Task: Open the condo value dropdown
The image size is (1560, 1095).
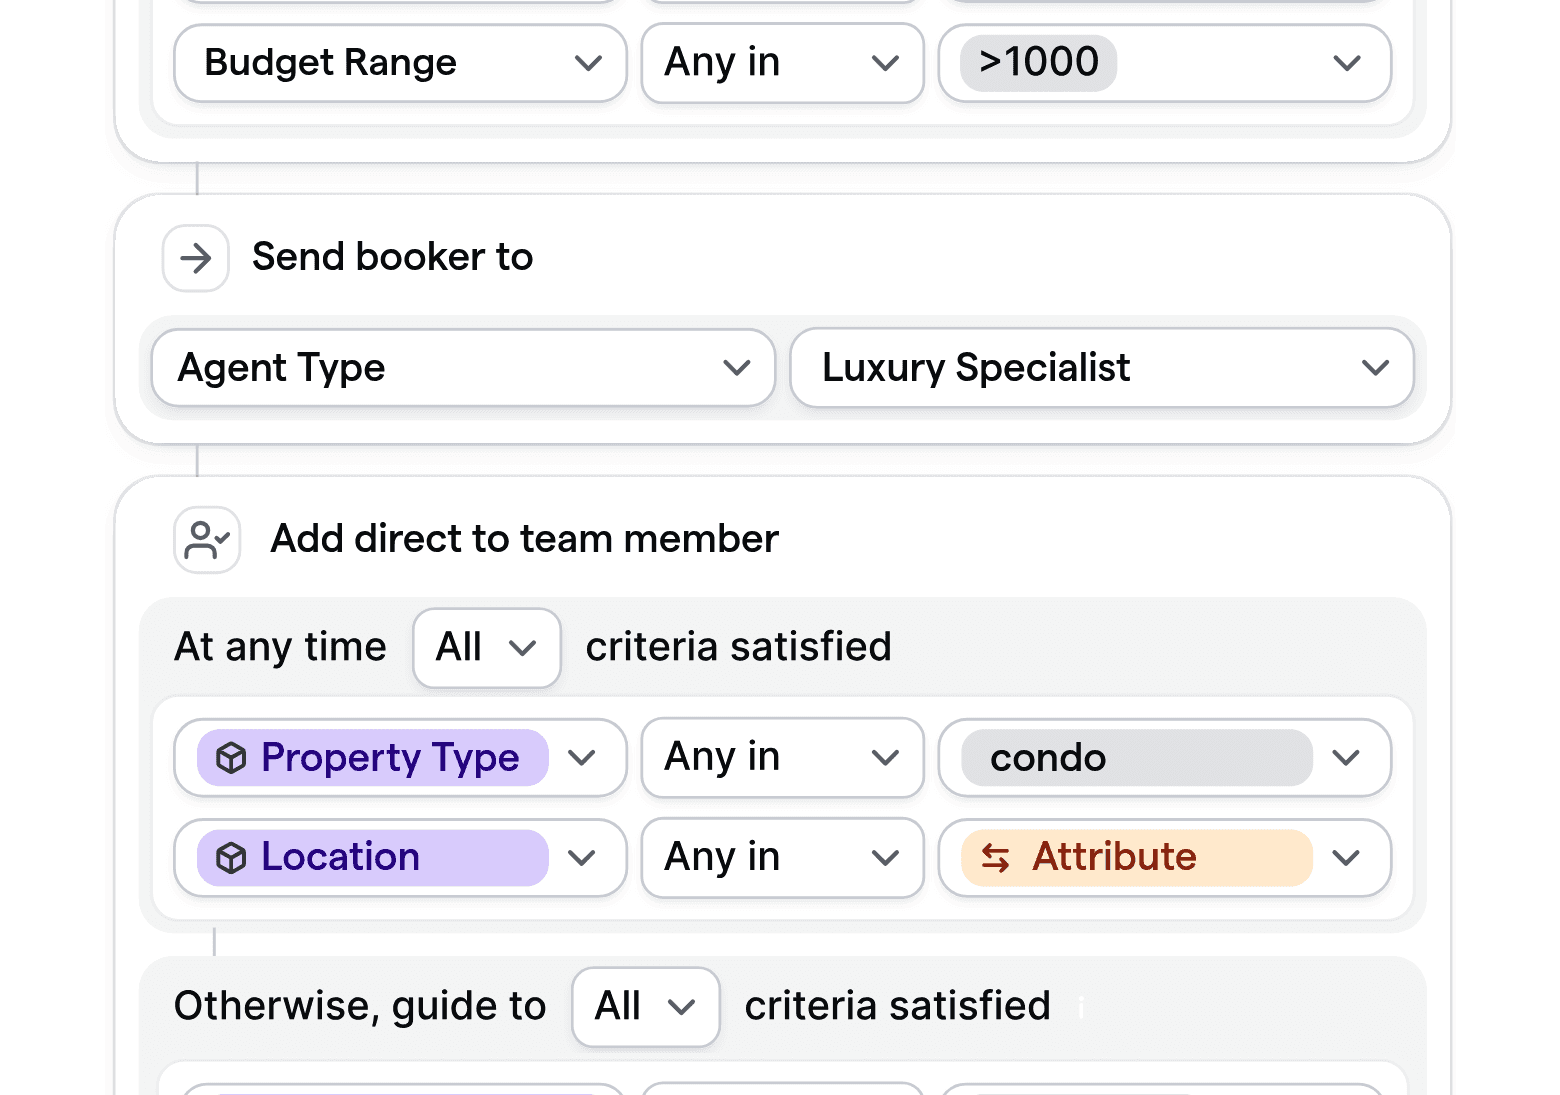Action: click(x=1346, y=758)
